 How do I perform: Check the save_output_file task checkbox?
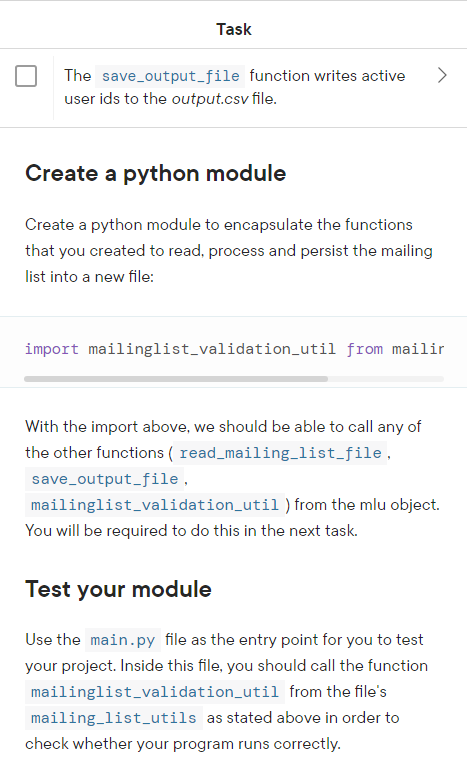26,76
